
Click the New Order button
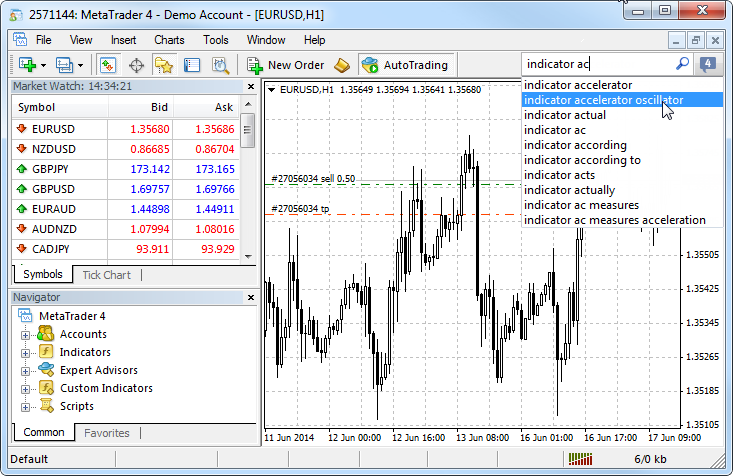click(286, 65)
